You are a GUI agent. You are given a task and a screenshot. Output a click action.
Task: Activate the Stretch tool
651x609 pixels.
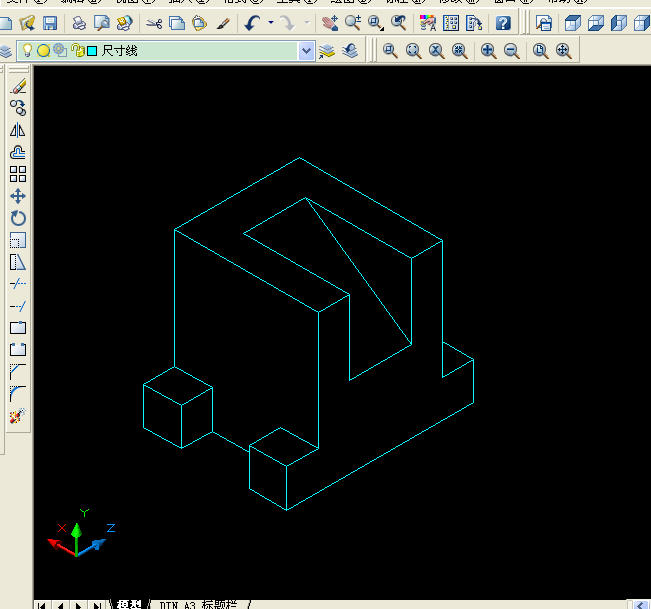[x=18, y=262]
